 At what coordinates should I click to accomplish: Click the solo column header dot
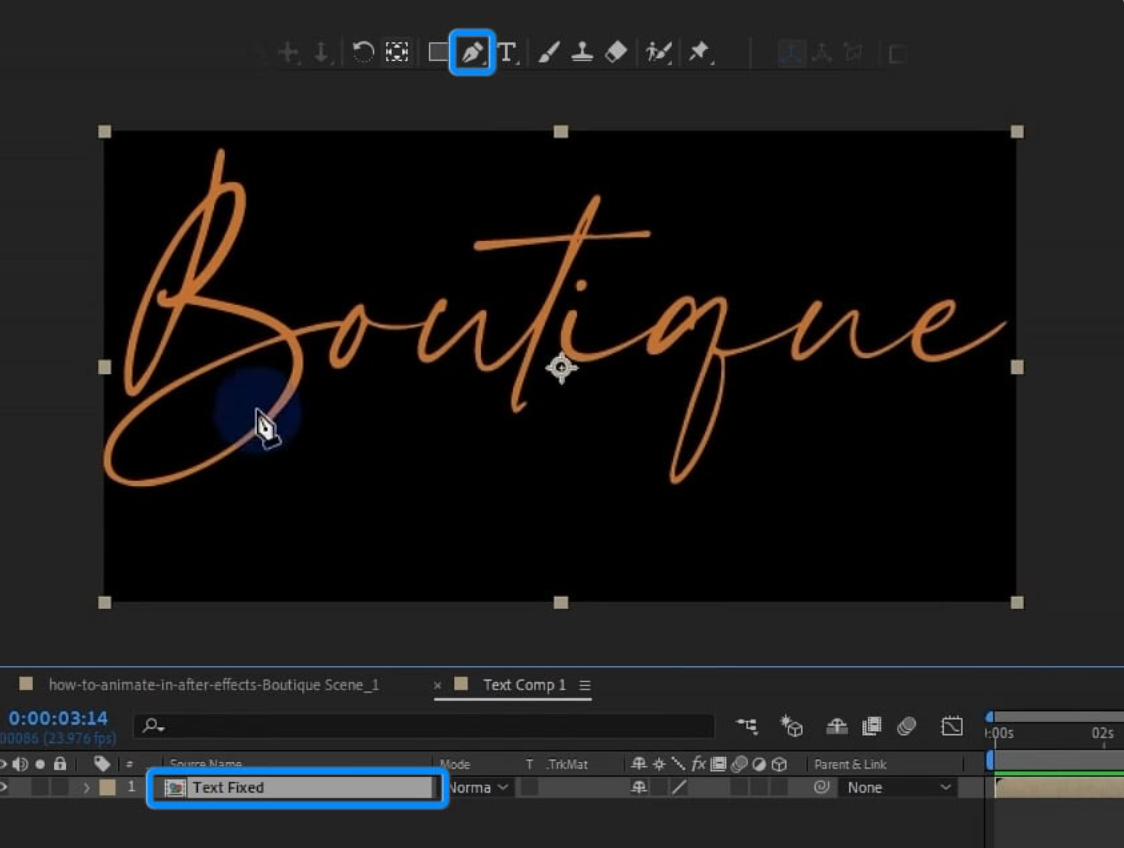pos(40,764)
